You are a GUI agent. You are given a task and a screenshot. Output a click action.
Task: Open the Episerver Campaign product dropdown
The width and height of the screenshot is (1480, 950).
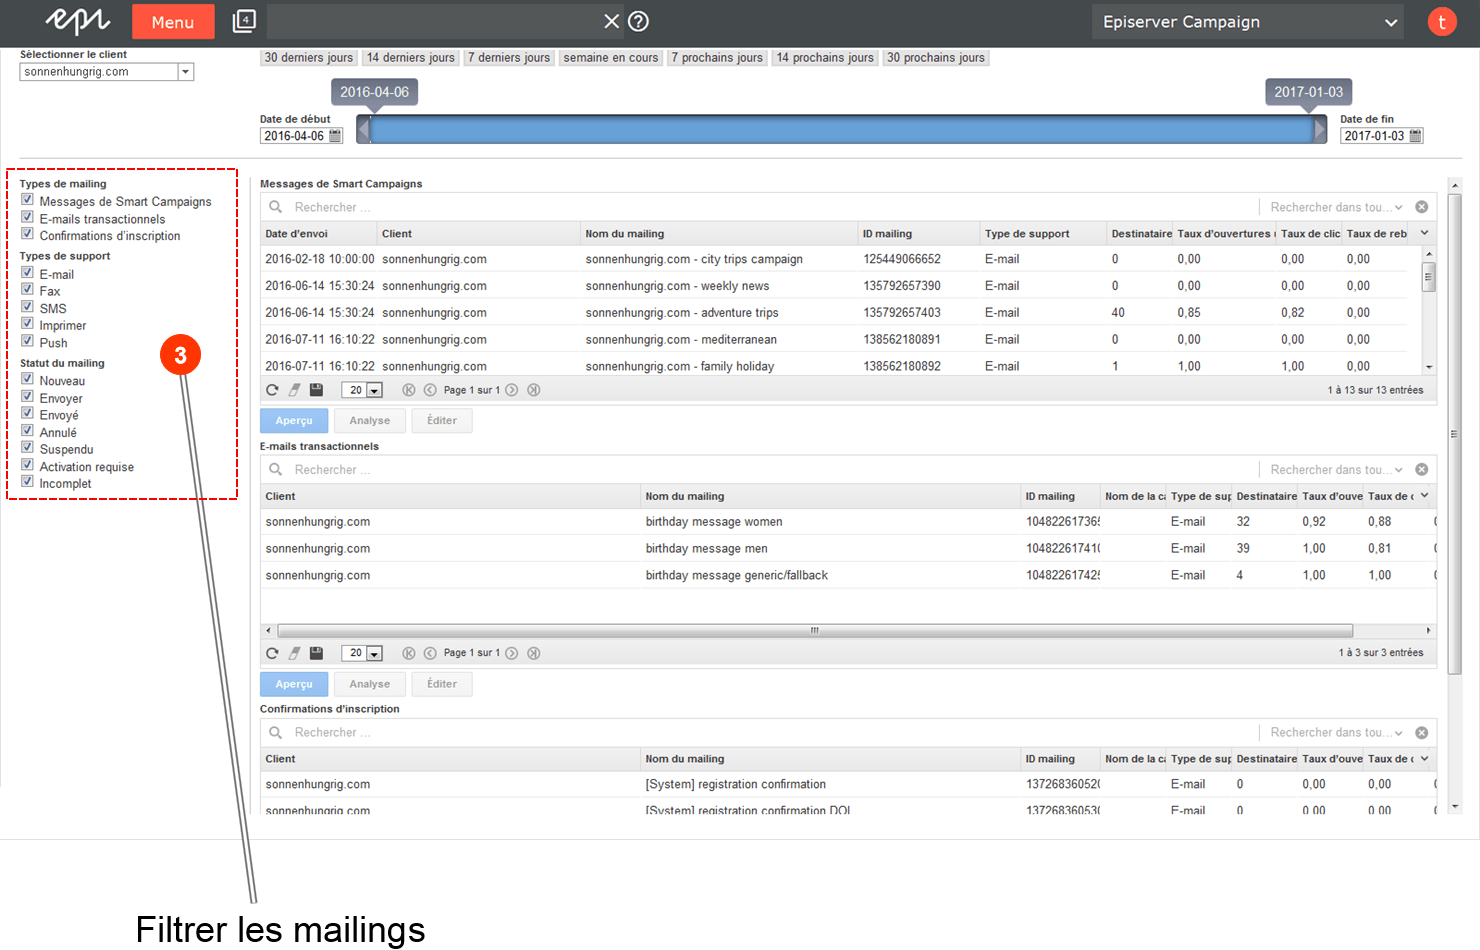[1247, 22]
